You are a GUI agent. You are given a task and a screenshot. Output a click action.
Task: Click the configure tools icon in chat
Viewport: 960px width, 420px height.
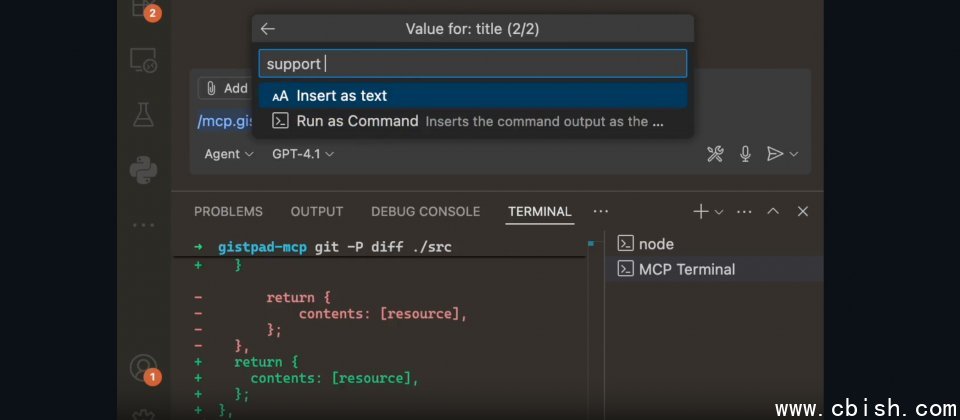(x=715, y=154)
